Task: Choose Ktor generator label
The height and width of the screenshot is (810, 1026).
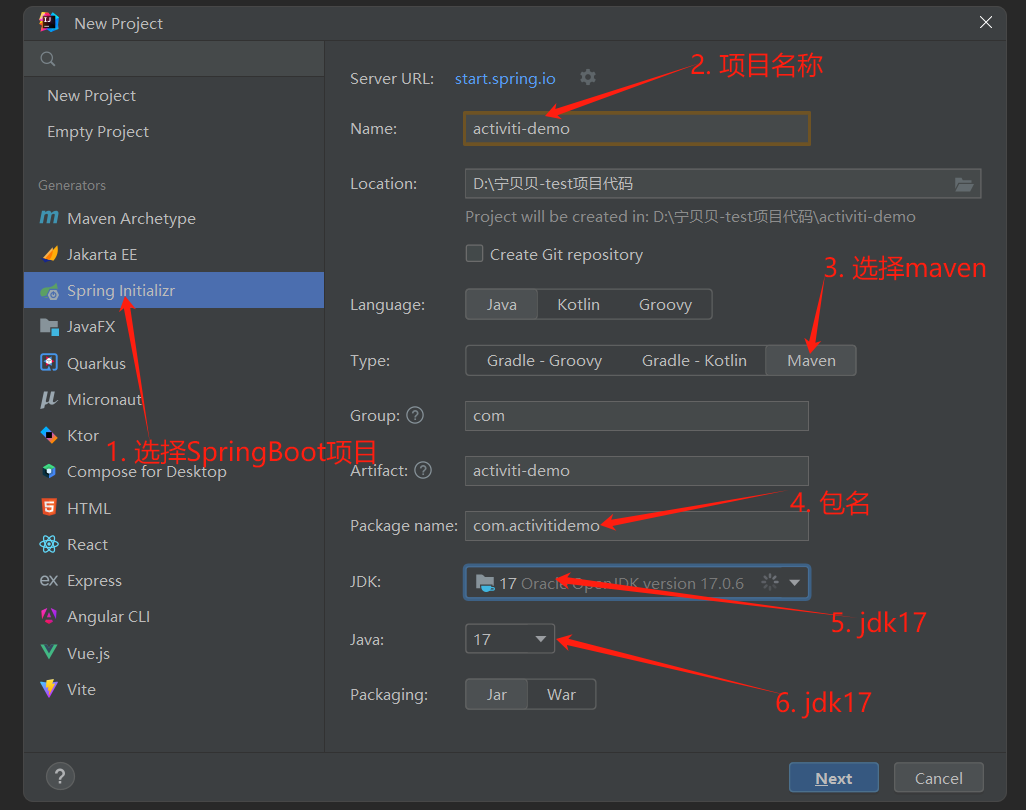Action: point(83,435)
